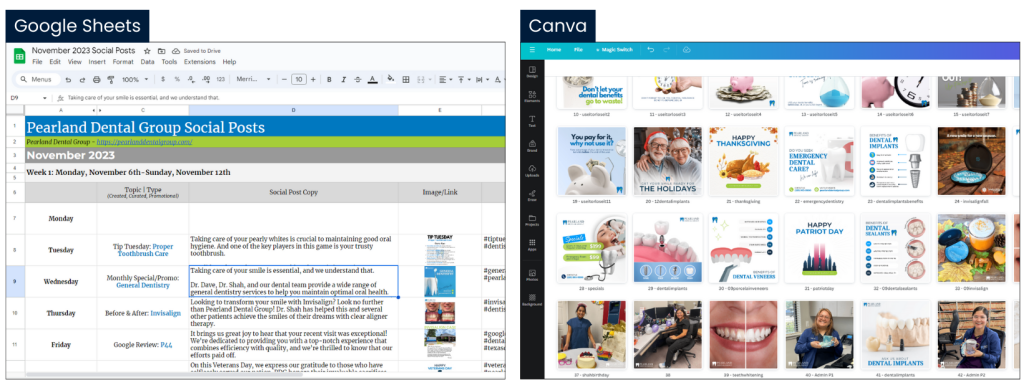Click the fill color bucket icon
This screenshot has width=1024, height=385.
pos(391,79)
